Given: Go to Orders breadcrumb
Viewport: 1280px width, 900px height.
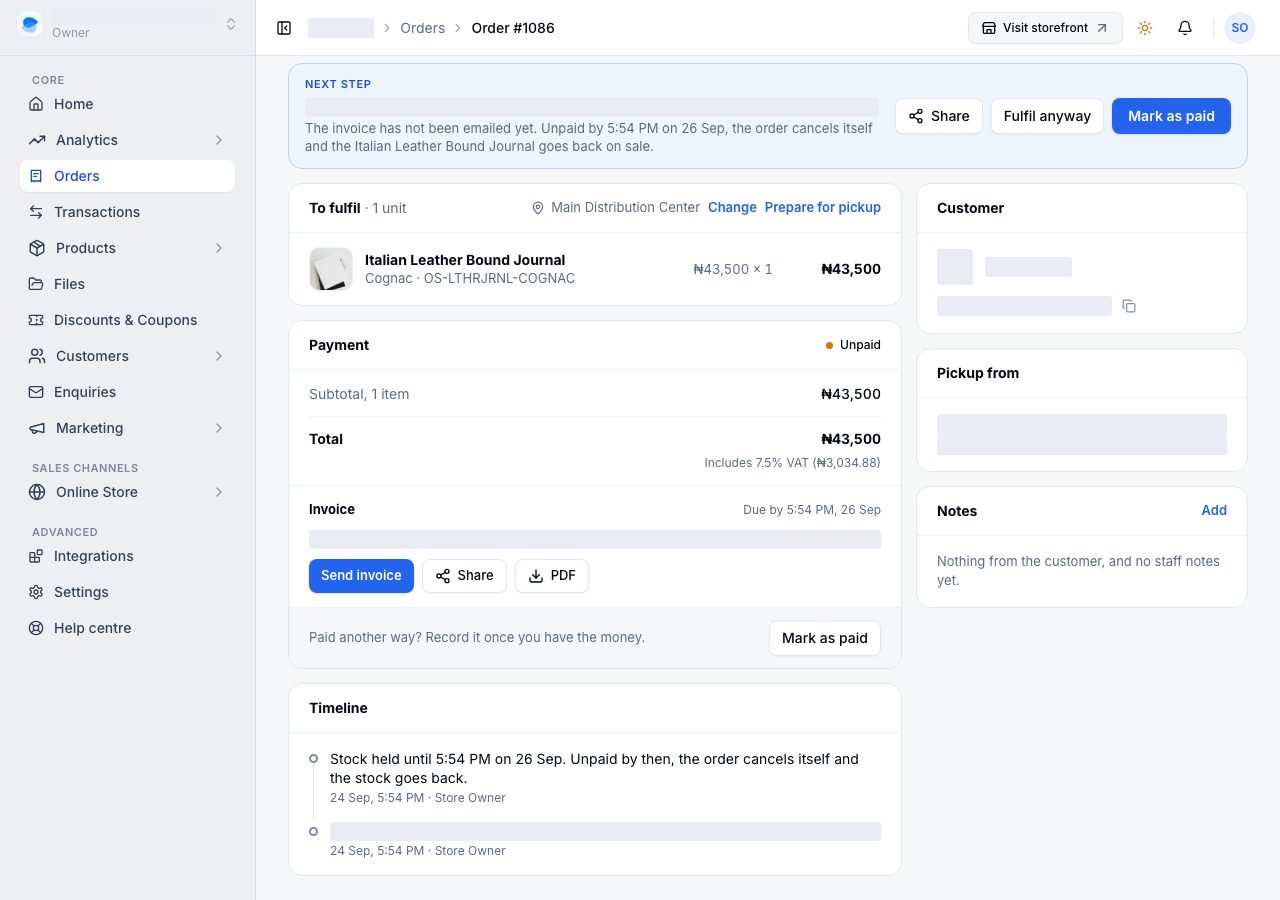Looking at the screenshot, I should pyautogui.click(x=423, y=28).
